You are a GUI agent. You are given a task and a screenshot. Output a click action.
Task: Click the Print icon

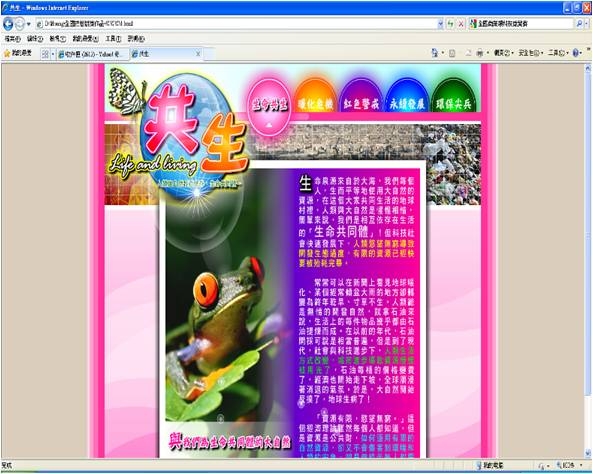click(480, 53)
